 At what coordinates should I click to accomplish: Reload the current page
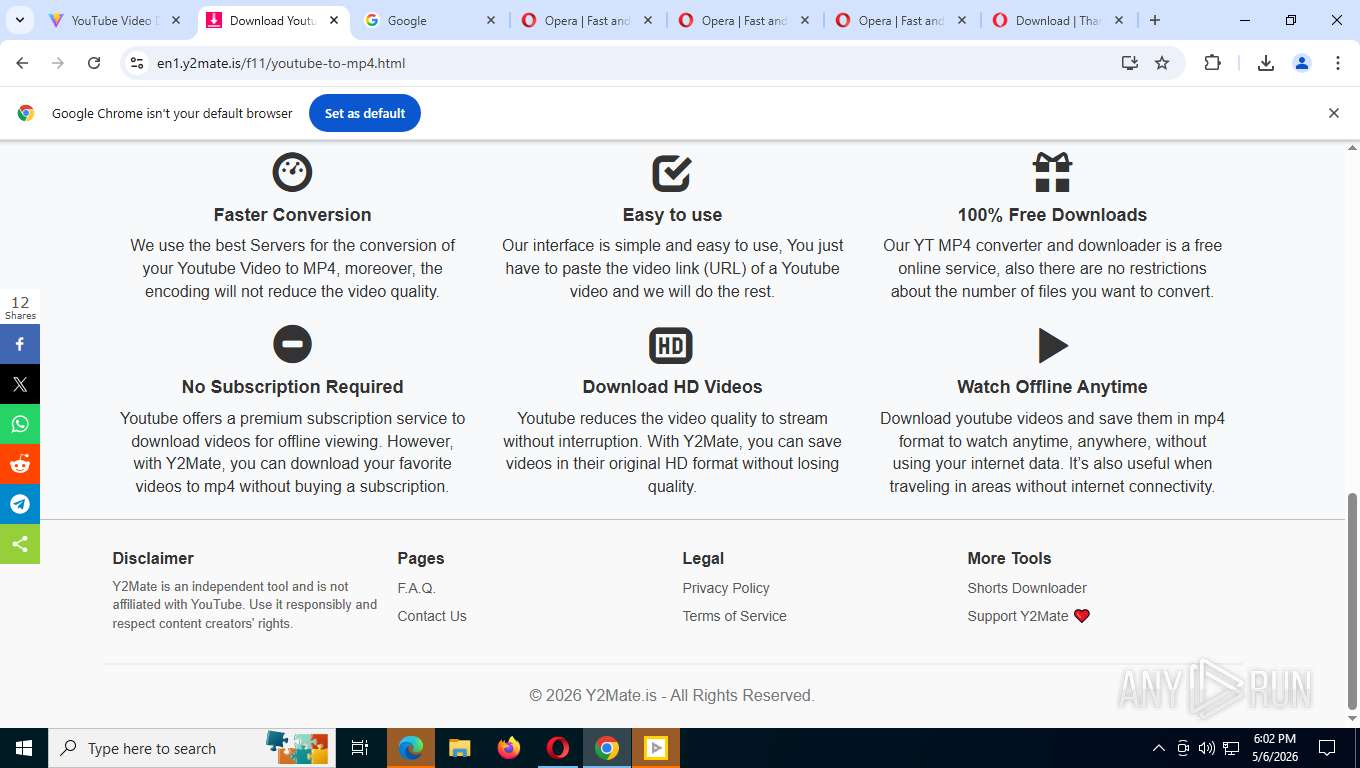pos(94,63)
